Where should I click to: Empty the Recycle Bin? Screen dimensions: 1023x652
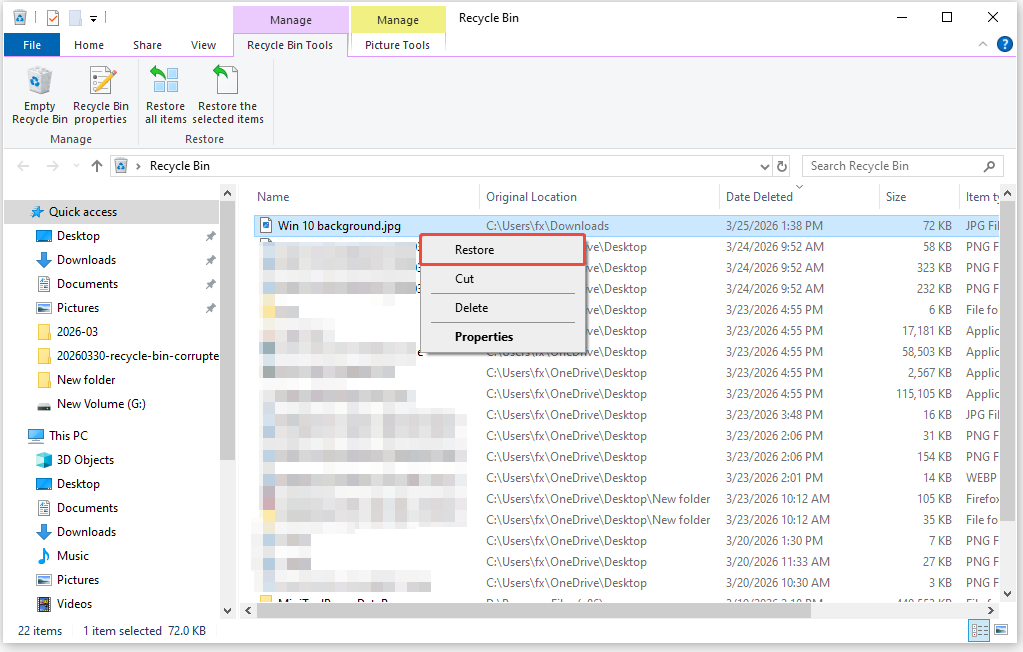pyautogui.click(x=39, y=94)
